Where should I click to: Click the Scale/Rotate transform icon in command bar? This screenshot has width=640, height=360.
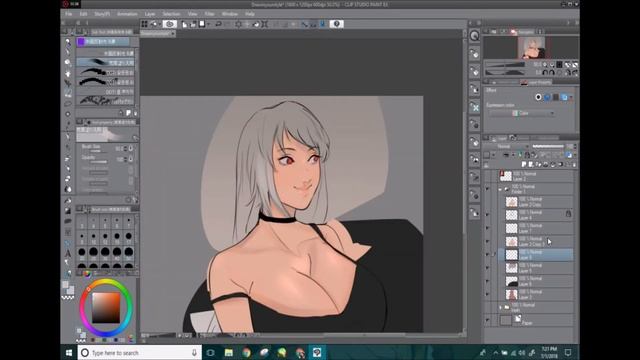tap(264, 24)
